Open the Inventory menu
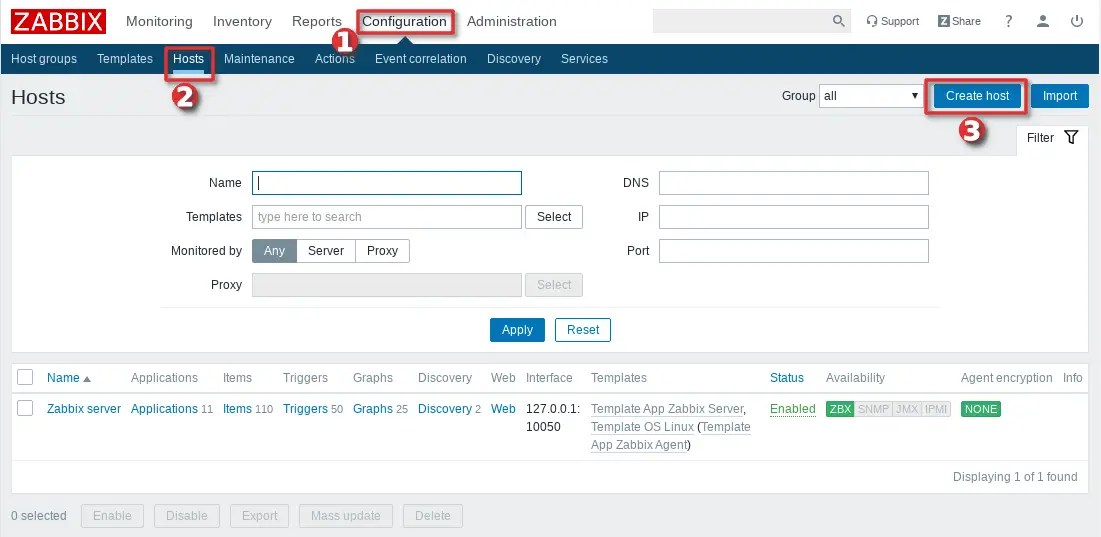 (x=242, y=22)
